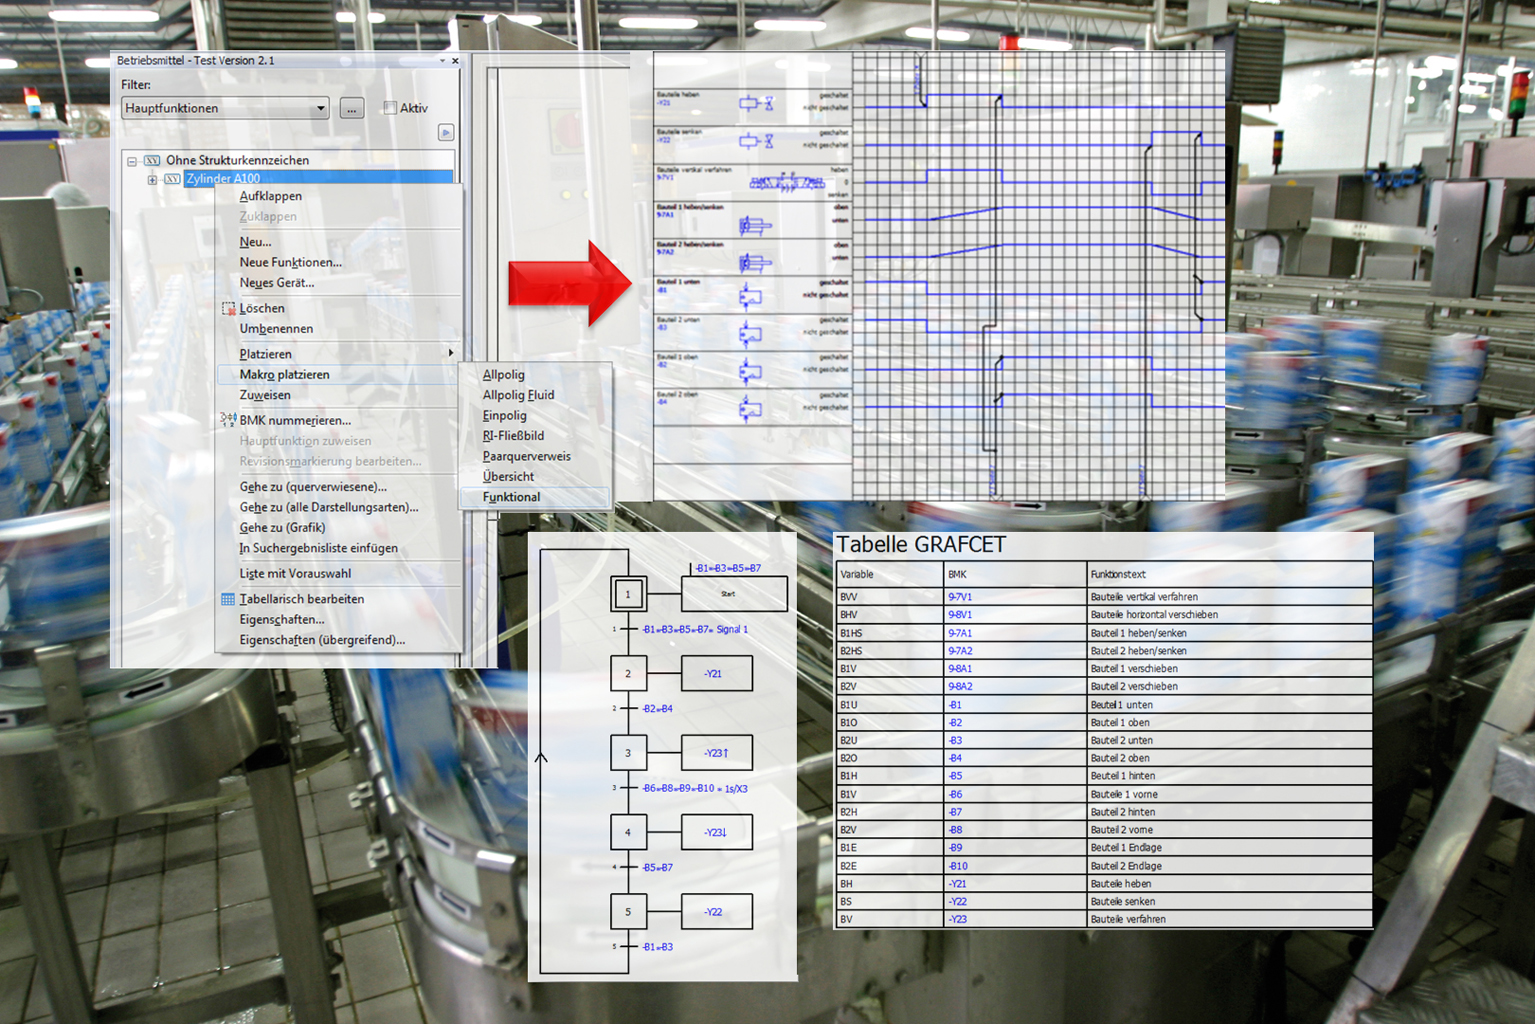Screen dimensions: 1535x1024
Task: Click the Zylinder A100 device icon
Action: coord(172,179)
